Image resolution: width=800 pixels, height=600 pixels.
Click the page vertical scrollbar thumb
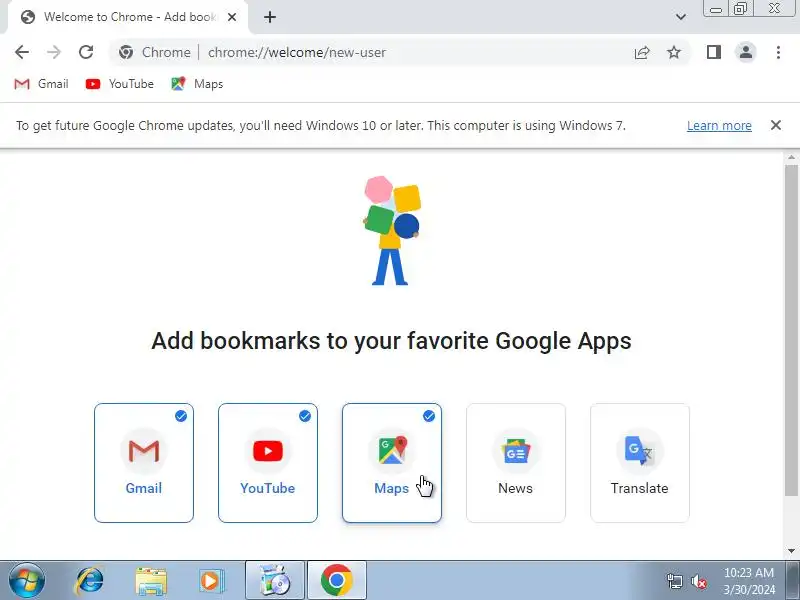pyautogui.click(x=791, y=330)
